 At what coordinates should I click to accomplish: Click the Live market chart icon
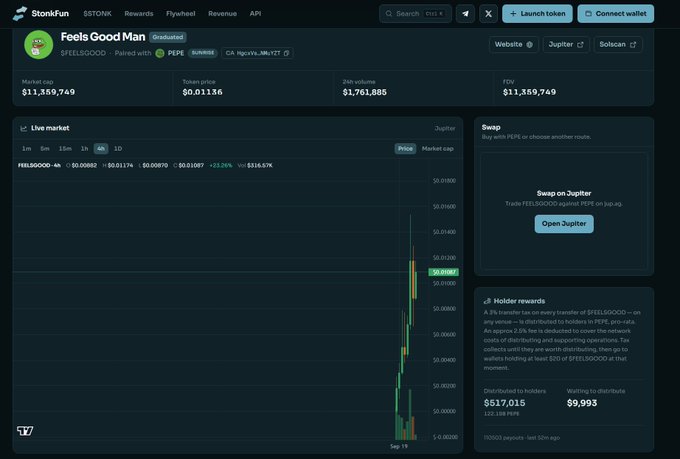click(x=23, y=128)
